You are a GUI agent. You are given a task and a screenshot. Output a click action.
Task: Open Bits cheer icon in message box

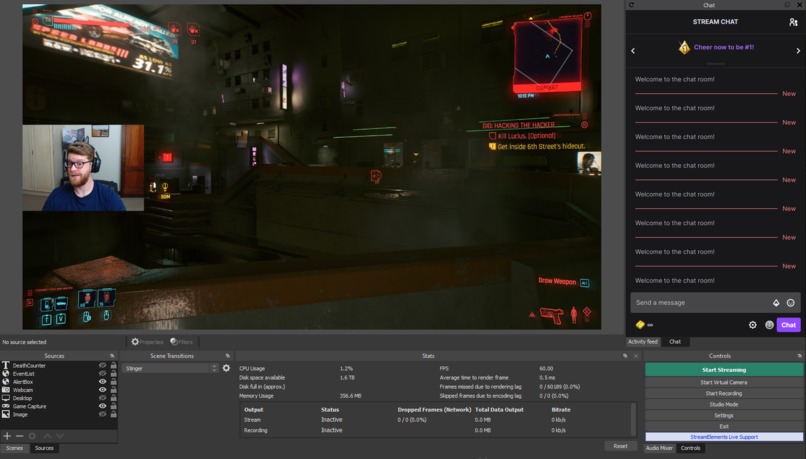pos(776,303)
